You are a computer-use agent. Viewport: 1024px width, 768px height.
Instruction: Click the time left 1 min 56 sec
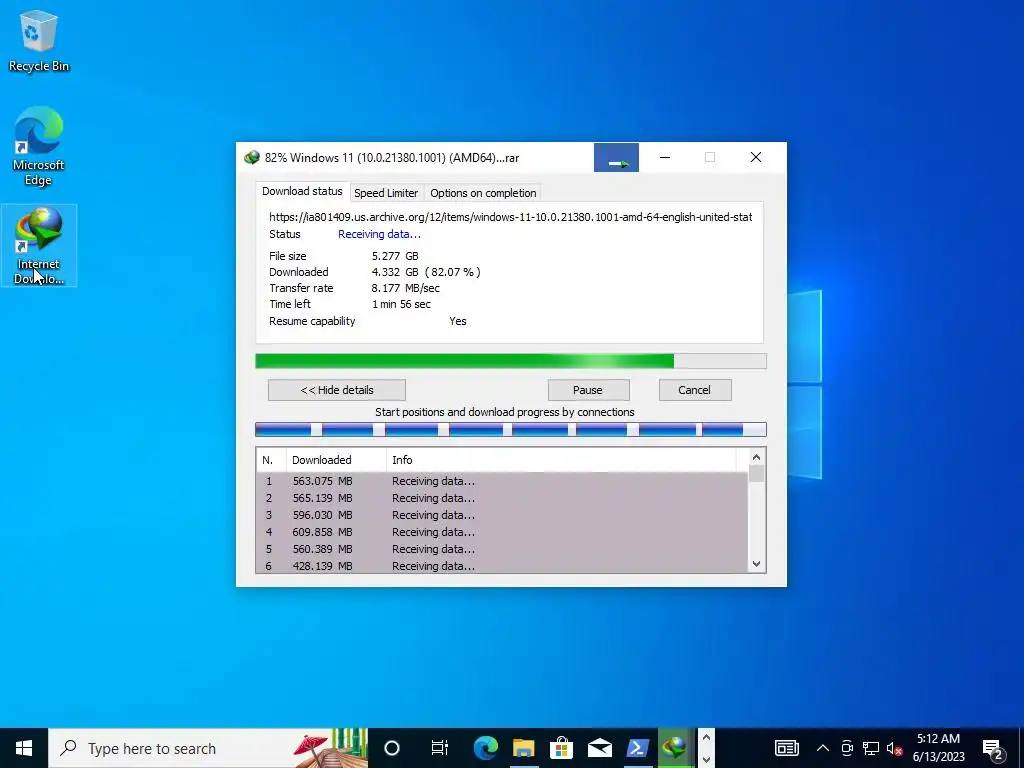(401, 304)
